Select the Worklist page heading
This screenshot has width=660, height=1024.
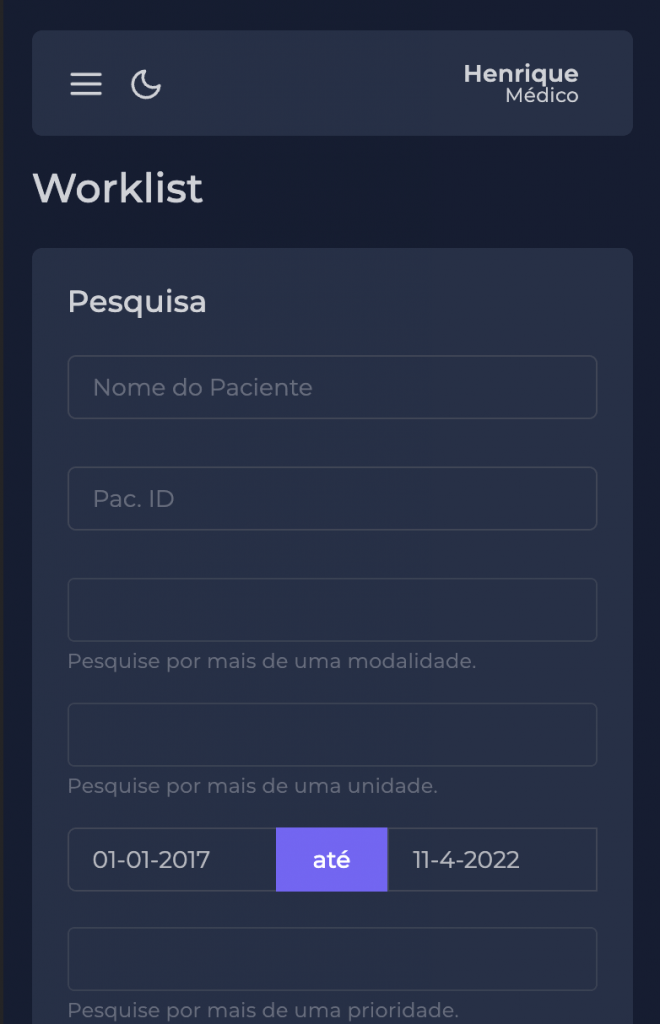pyautogui.click(x=117, y=188)
